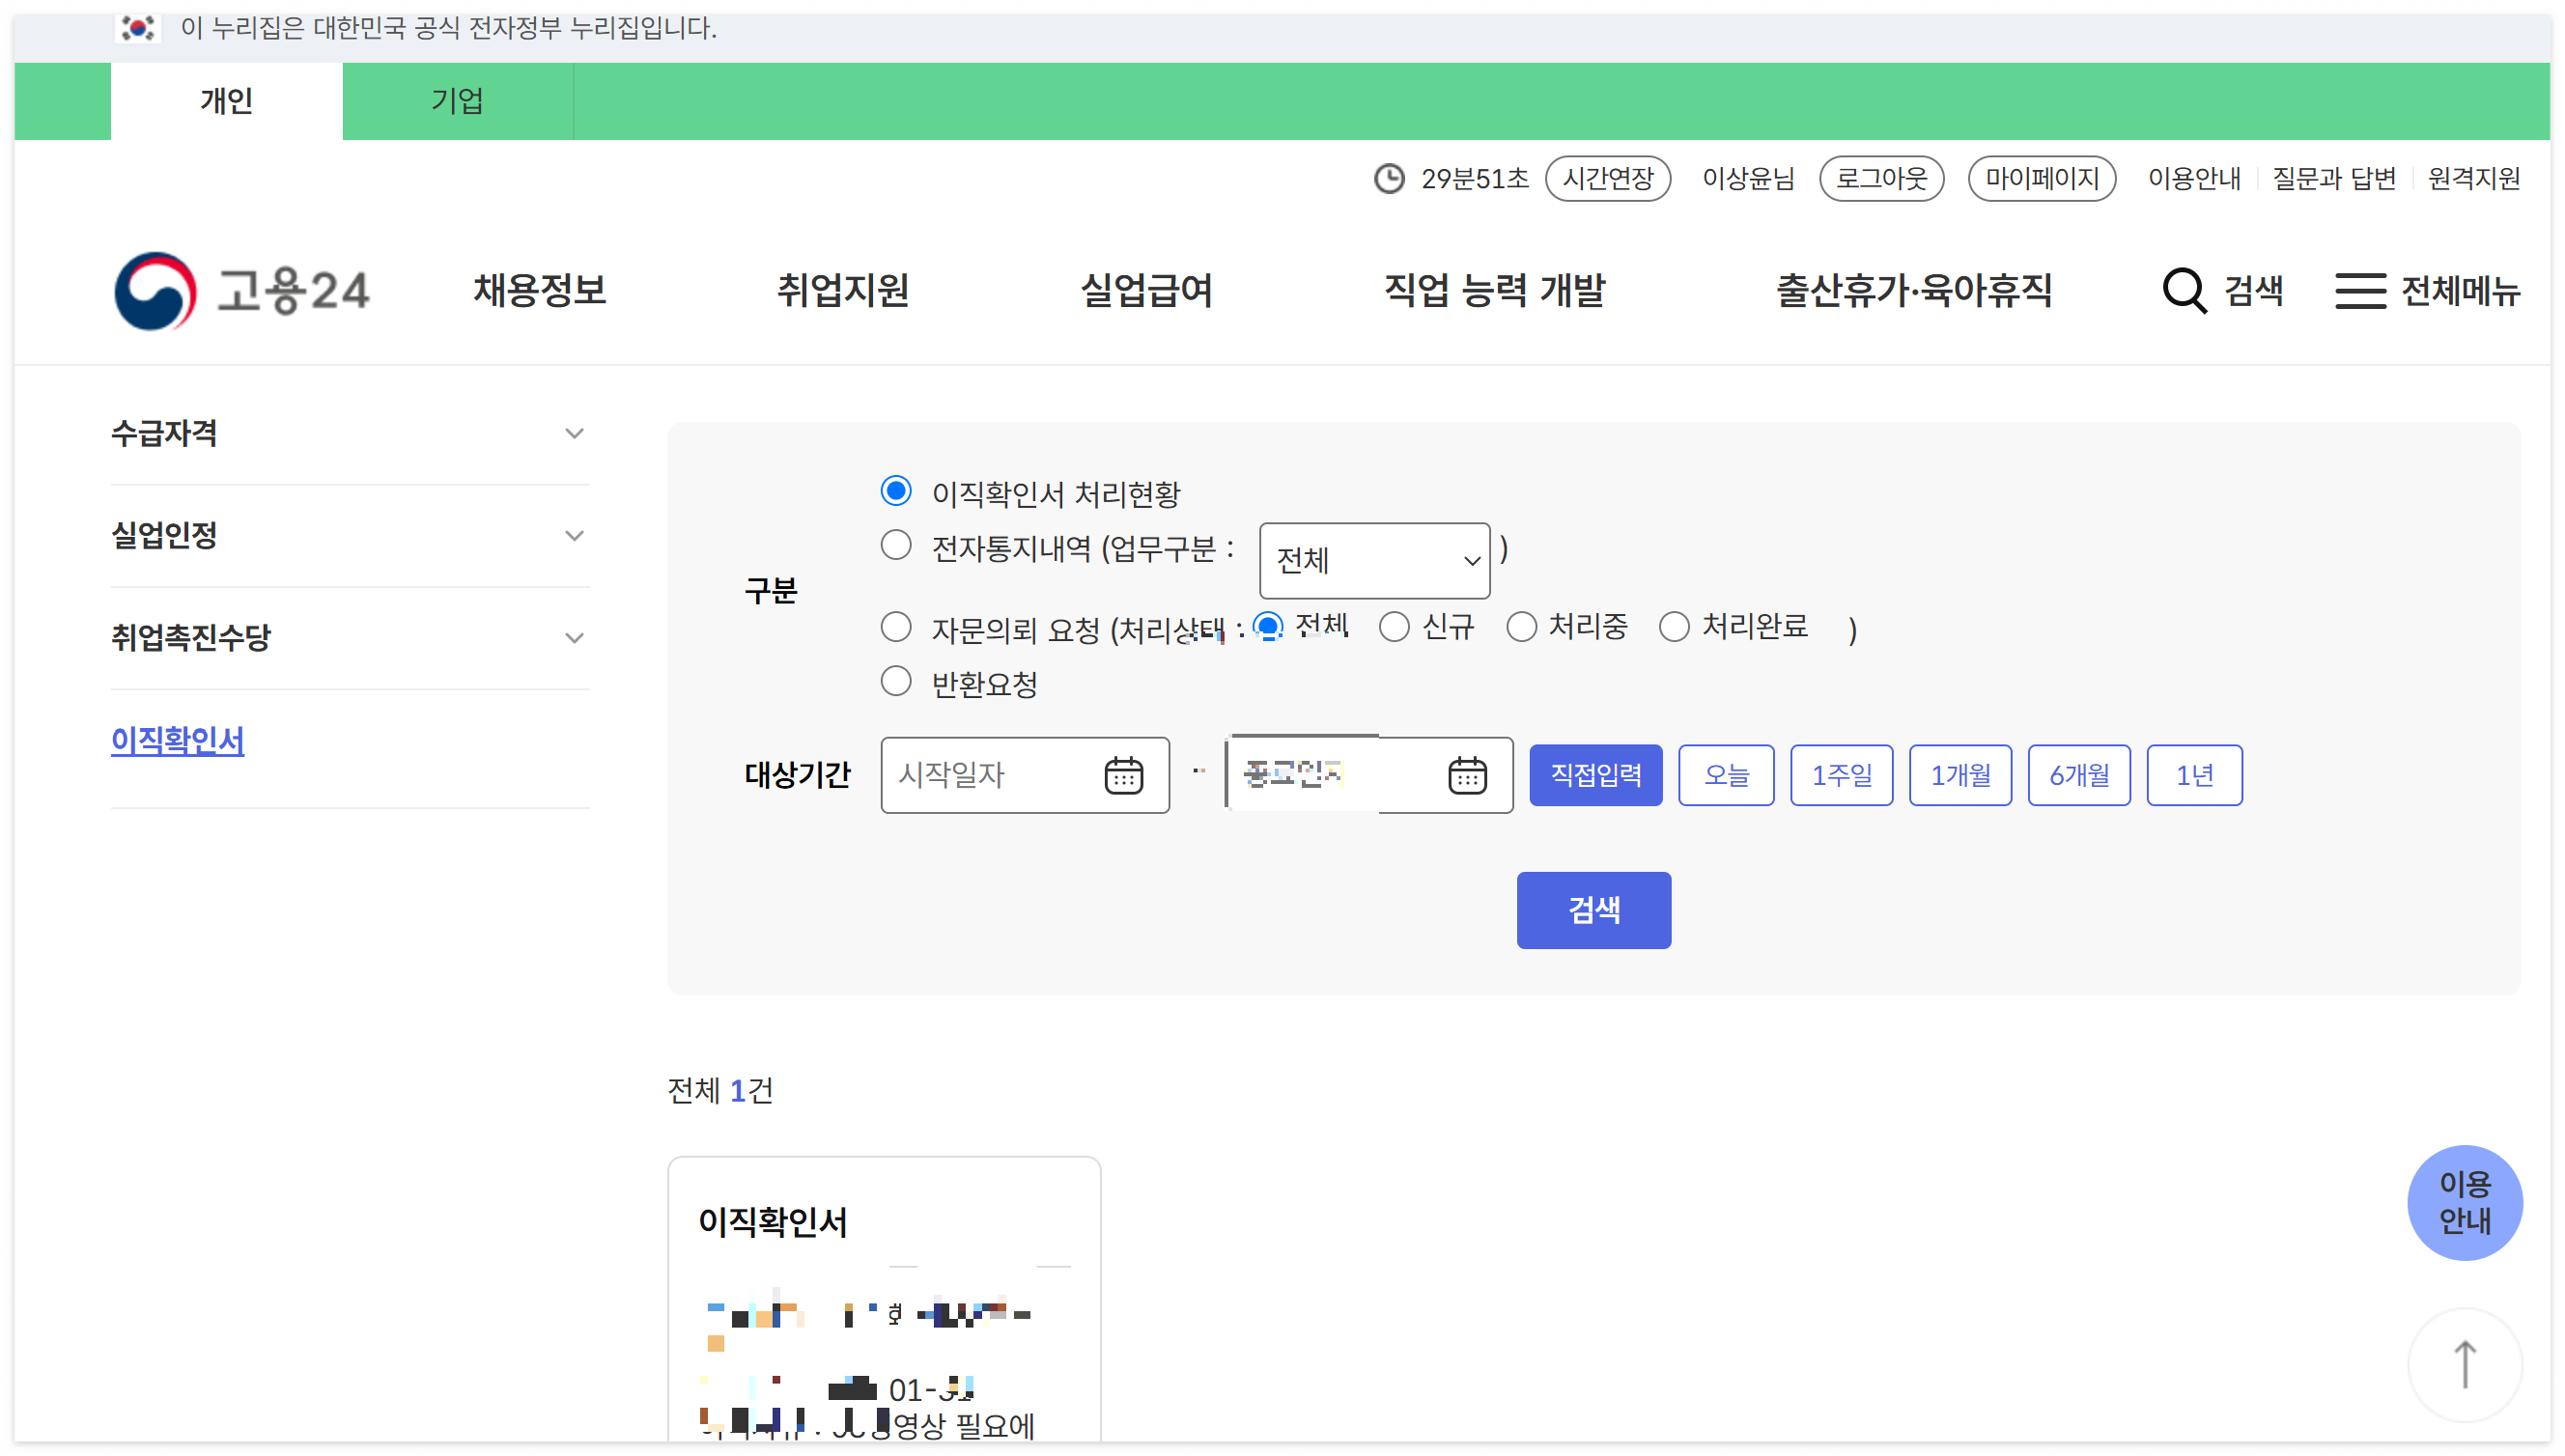This screenshot has height=1456, width=2565.
Task: Open the 실업급여 menu
Action: coord(1146,291)
